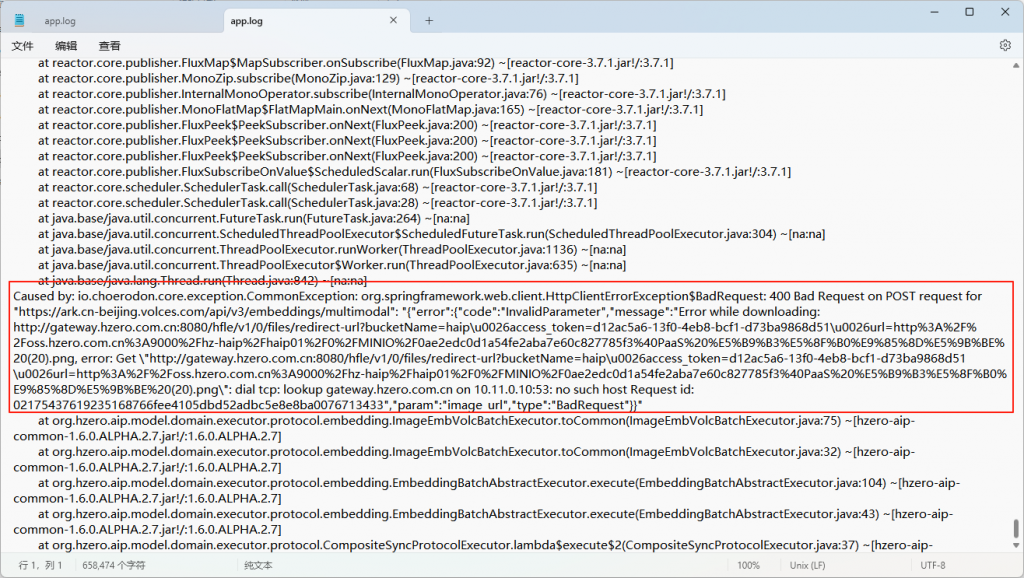
Task: Maximize the Notepad window
Action: [x=969, y=12]
